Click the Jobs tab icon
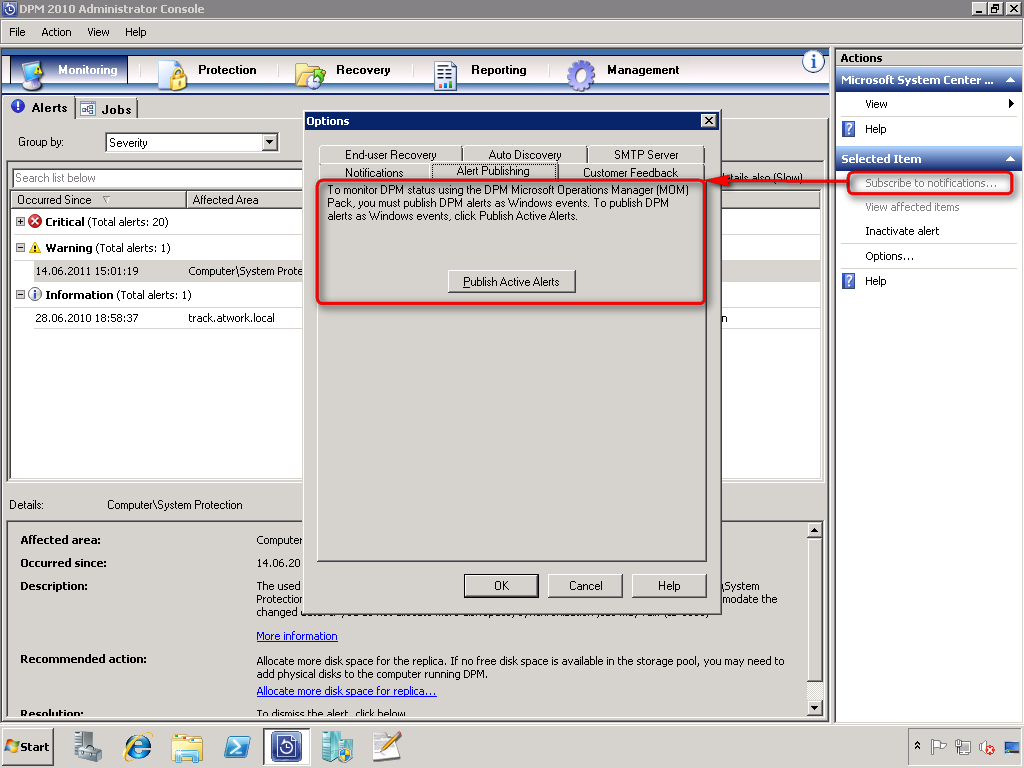The height and width of the screenshot is (768, 1024). [x=88, y=109]
